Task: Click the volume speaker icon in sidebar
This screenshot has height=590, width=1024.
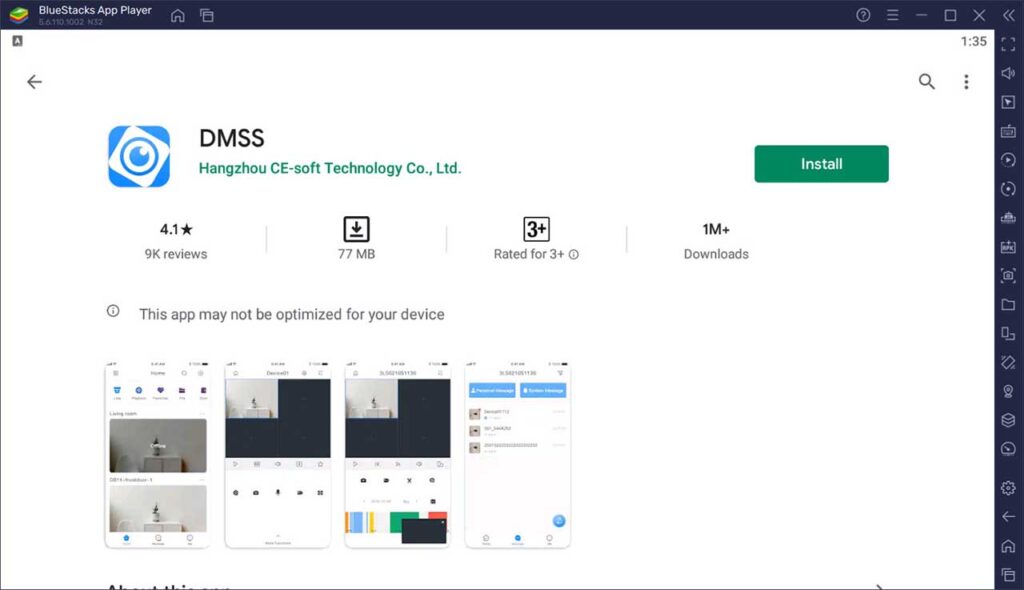Action: (1008, 73)
